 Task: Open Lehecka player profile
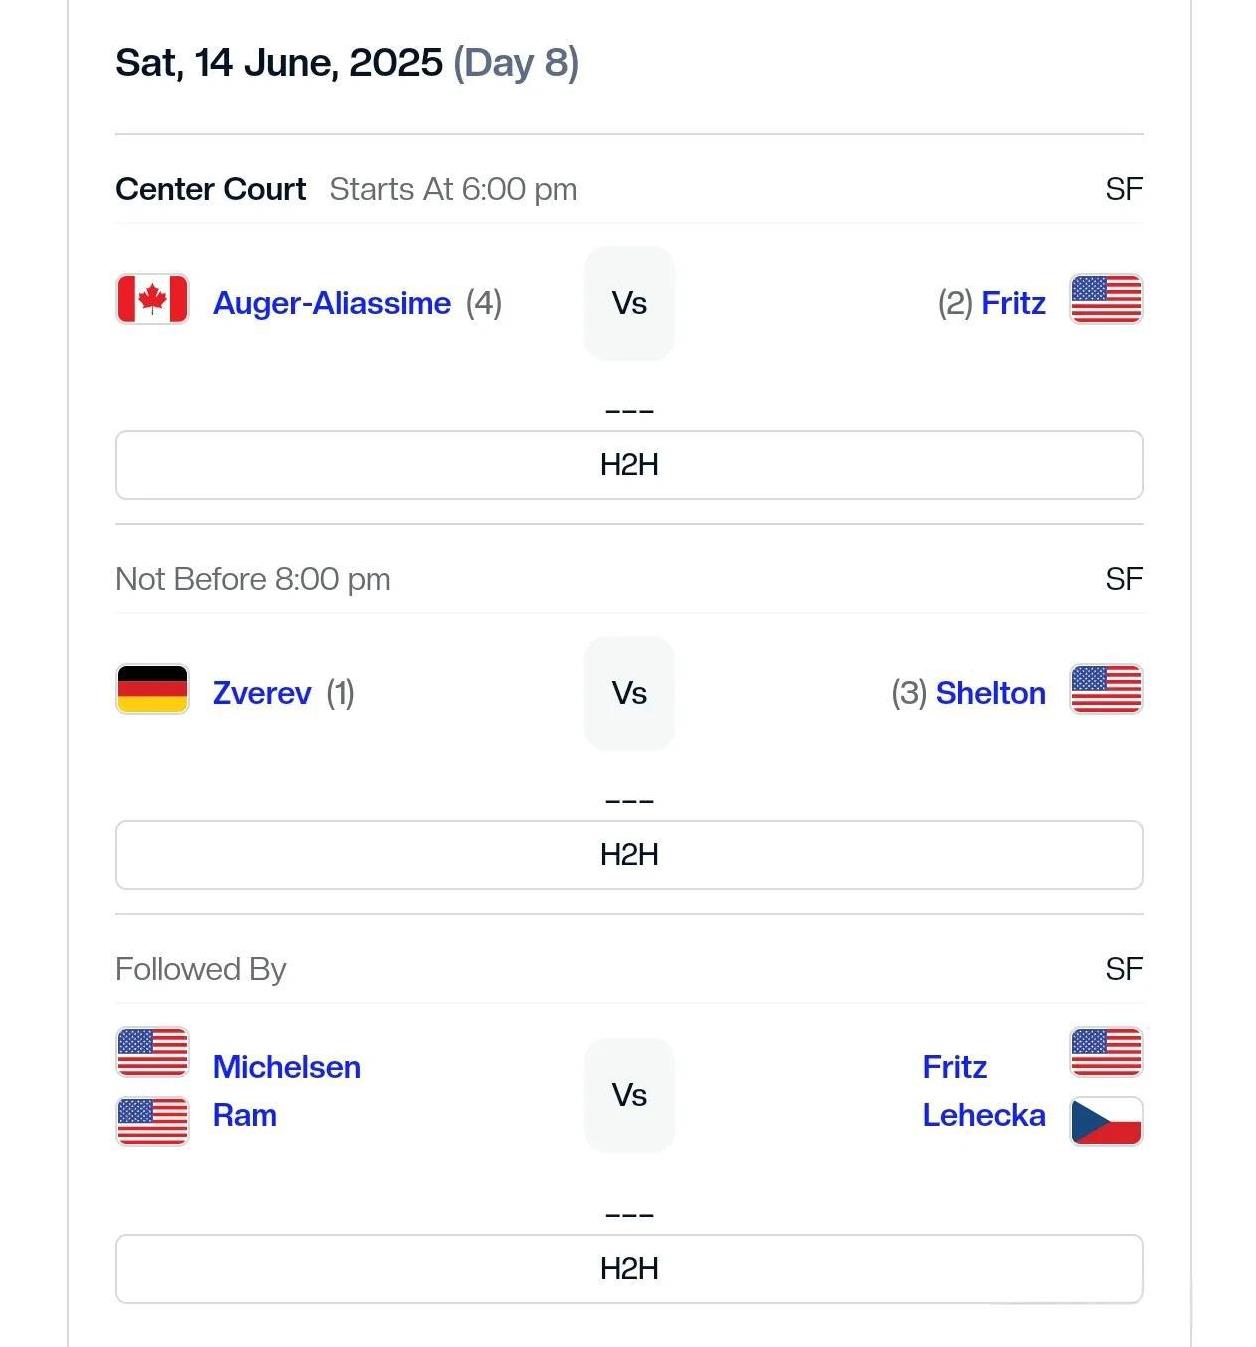coord(984,1115)
